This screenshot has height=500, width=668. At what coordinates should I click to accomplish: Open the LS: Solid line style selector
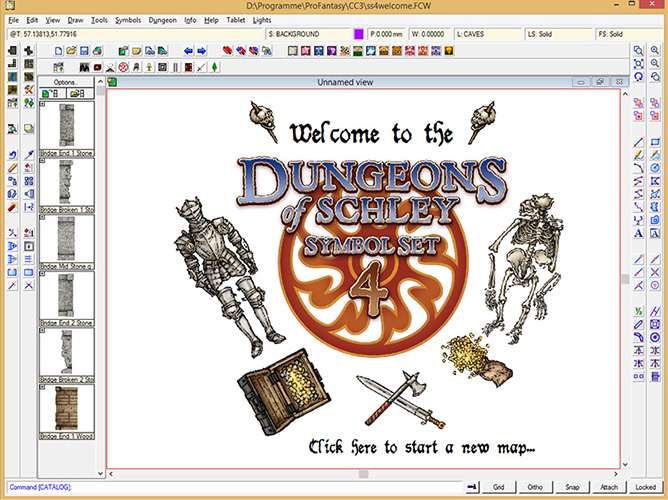(559, 34)
